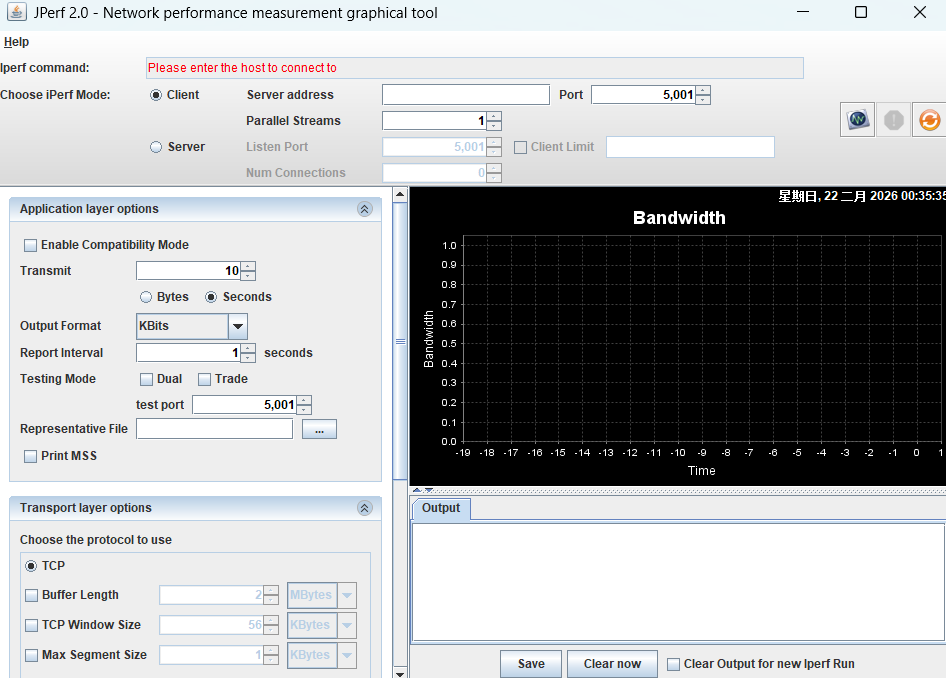946x678 pixels.
Task: Browse for a Representative File with the ... button
Action: (x=319, y=429)
